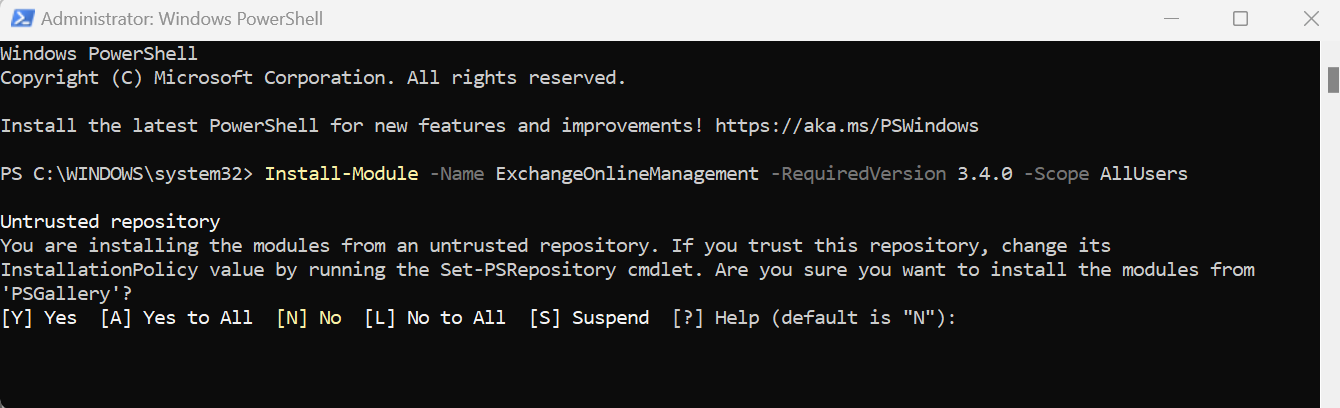This screenshot has height=408, width=1340.
Task: Click the 3.4.0 version number
Action: (x=985, y=174)
